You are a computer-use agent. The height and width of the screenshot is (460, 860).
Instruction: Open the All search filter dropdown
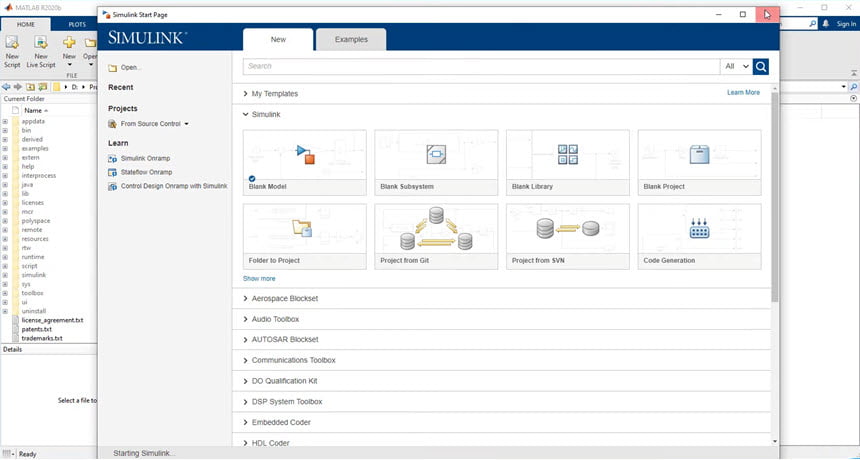pos(737,66)
